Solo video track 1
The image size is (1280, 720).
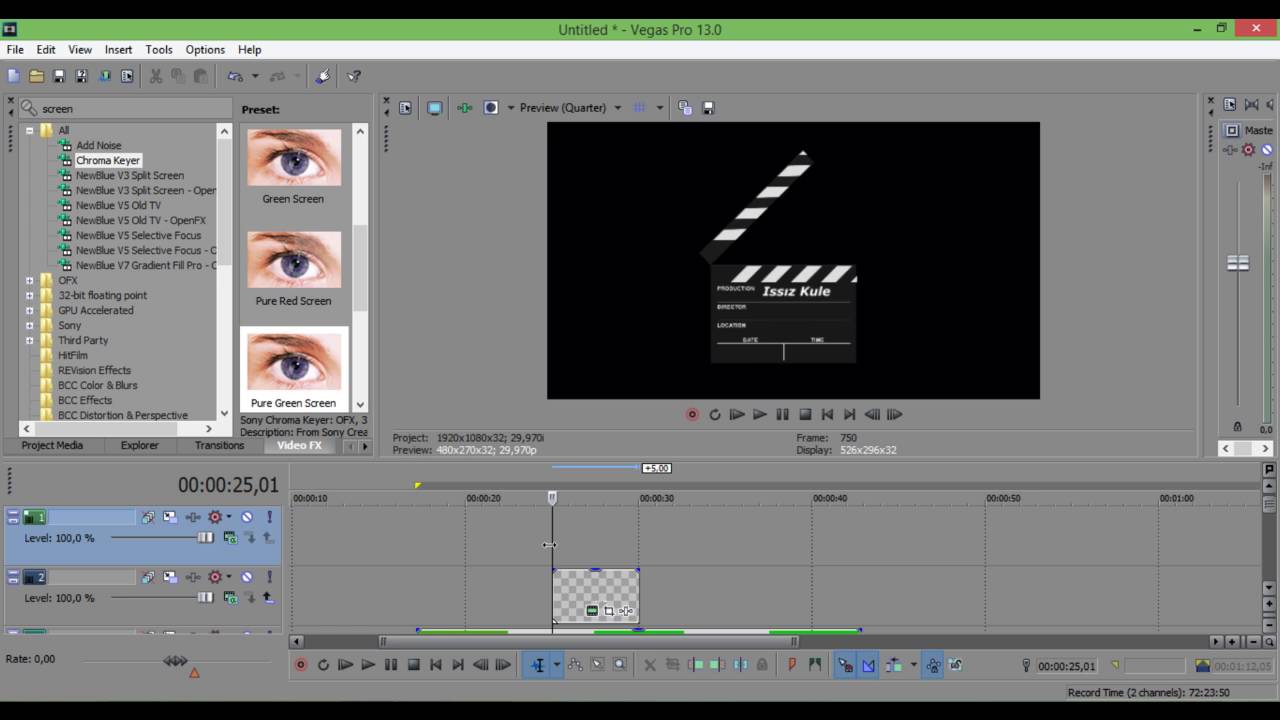pos(269,517)
